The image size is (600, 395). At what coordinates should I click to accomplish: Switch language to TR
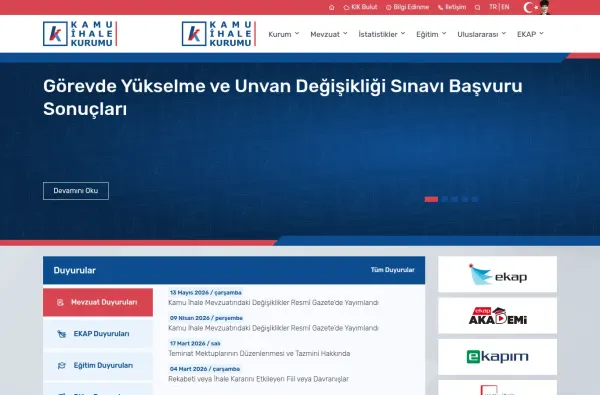(x=493, y=7)
